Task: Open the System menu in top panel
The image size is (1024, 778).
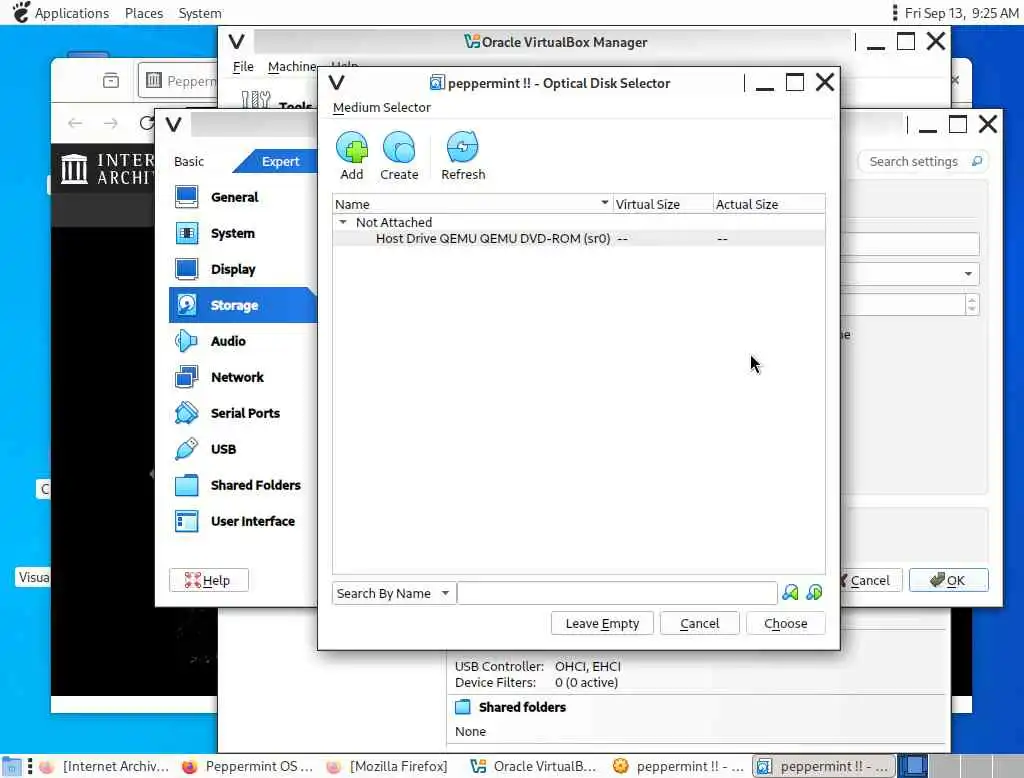Action: [x=200, y=13]
